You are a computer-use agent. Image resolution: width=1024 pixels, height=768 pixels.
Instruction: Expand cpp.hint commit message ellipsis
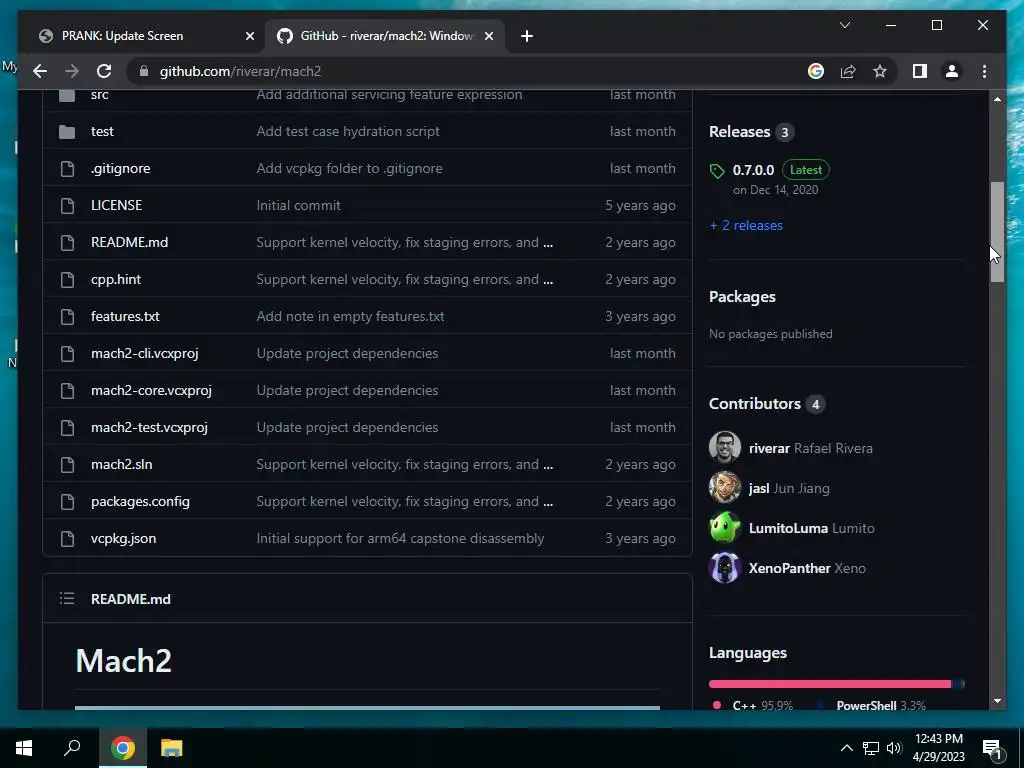pos(548,280)
